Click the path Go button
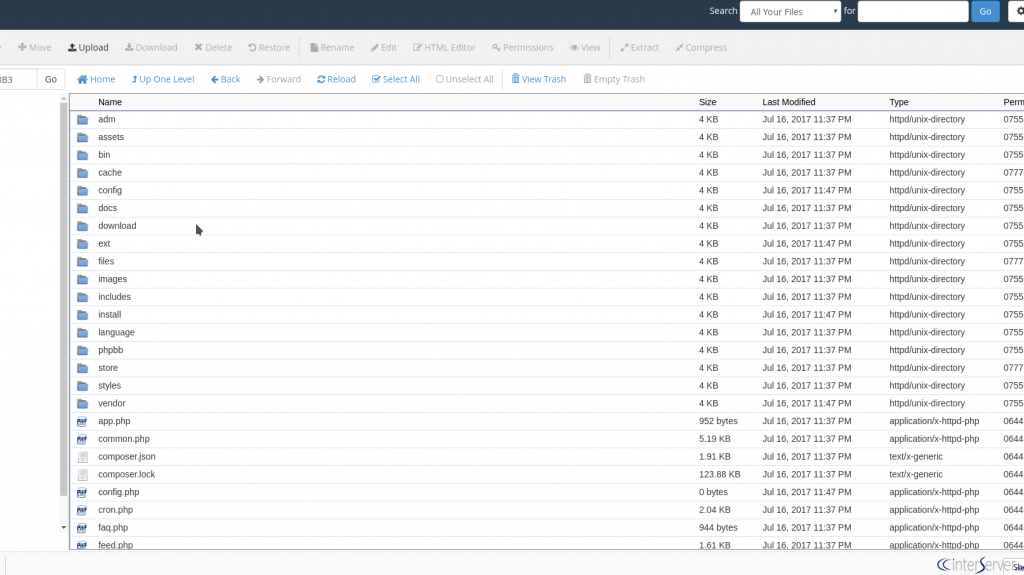This screenshot has height=575, width=1024. (x=50, y=79)
